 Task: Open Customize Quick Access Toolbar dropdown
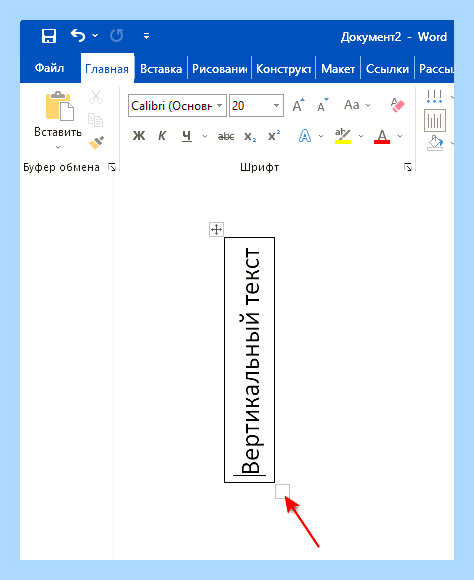point(147,36)
